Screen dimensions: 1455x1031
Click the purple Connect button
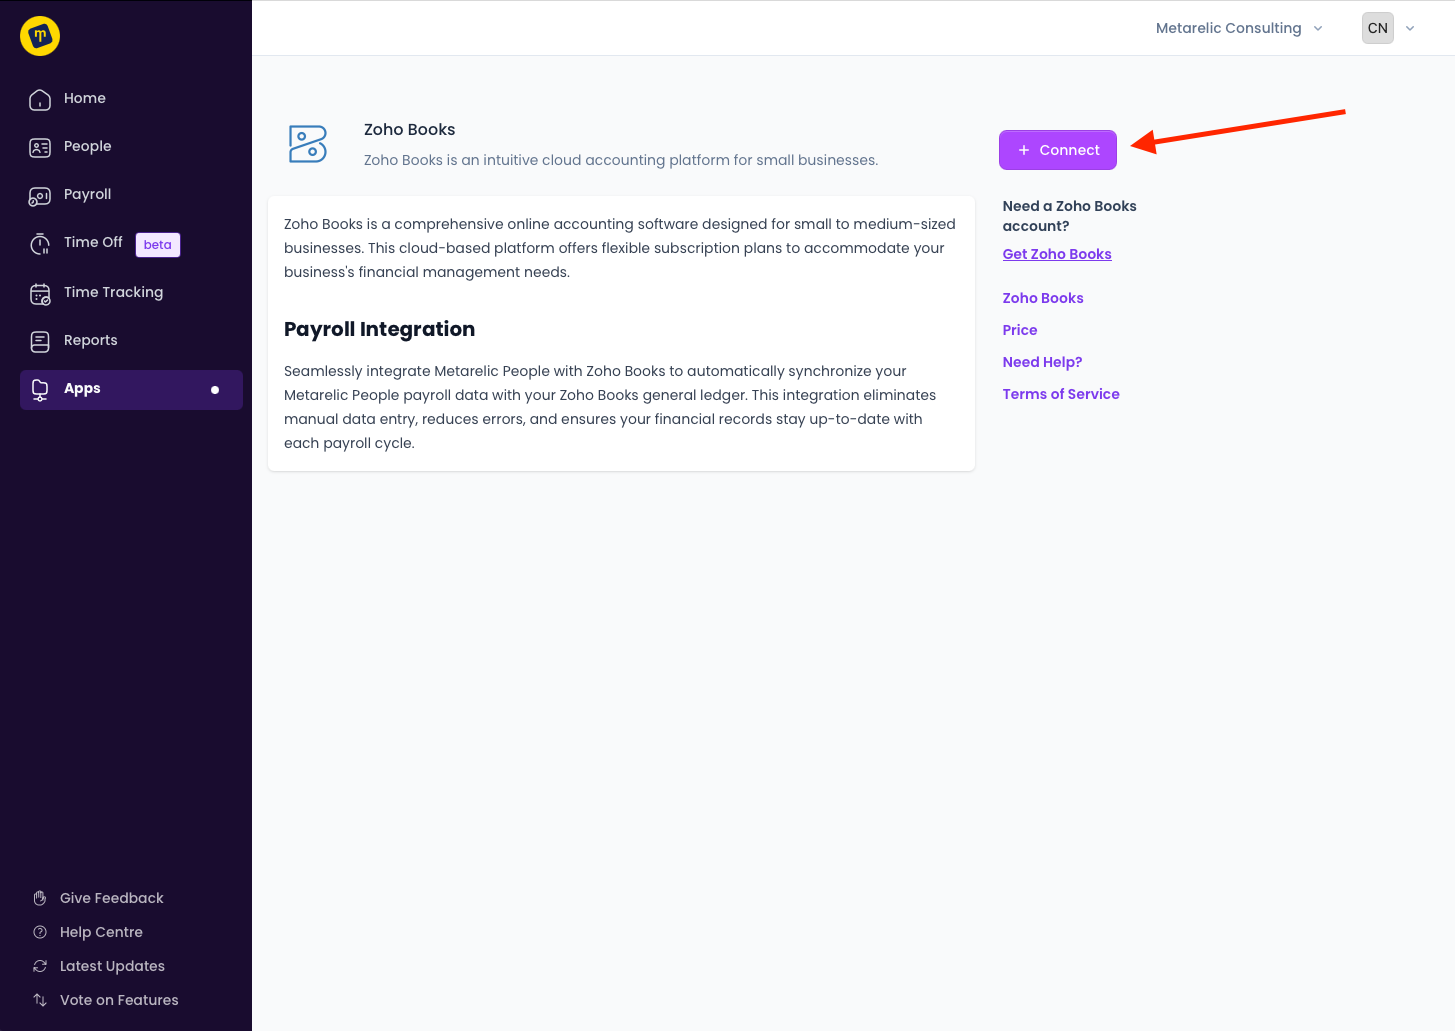[1058, 150]
